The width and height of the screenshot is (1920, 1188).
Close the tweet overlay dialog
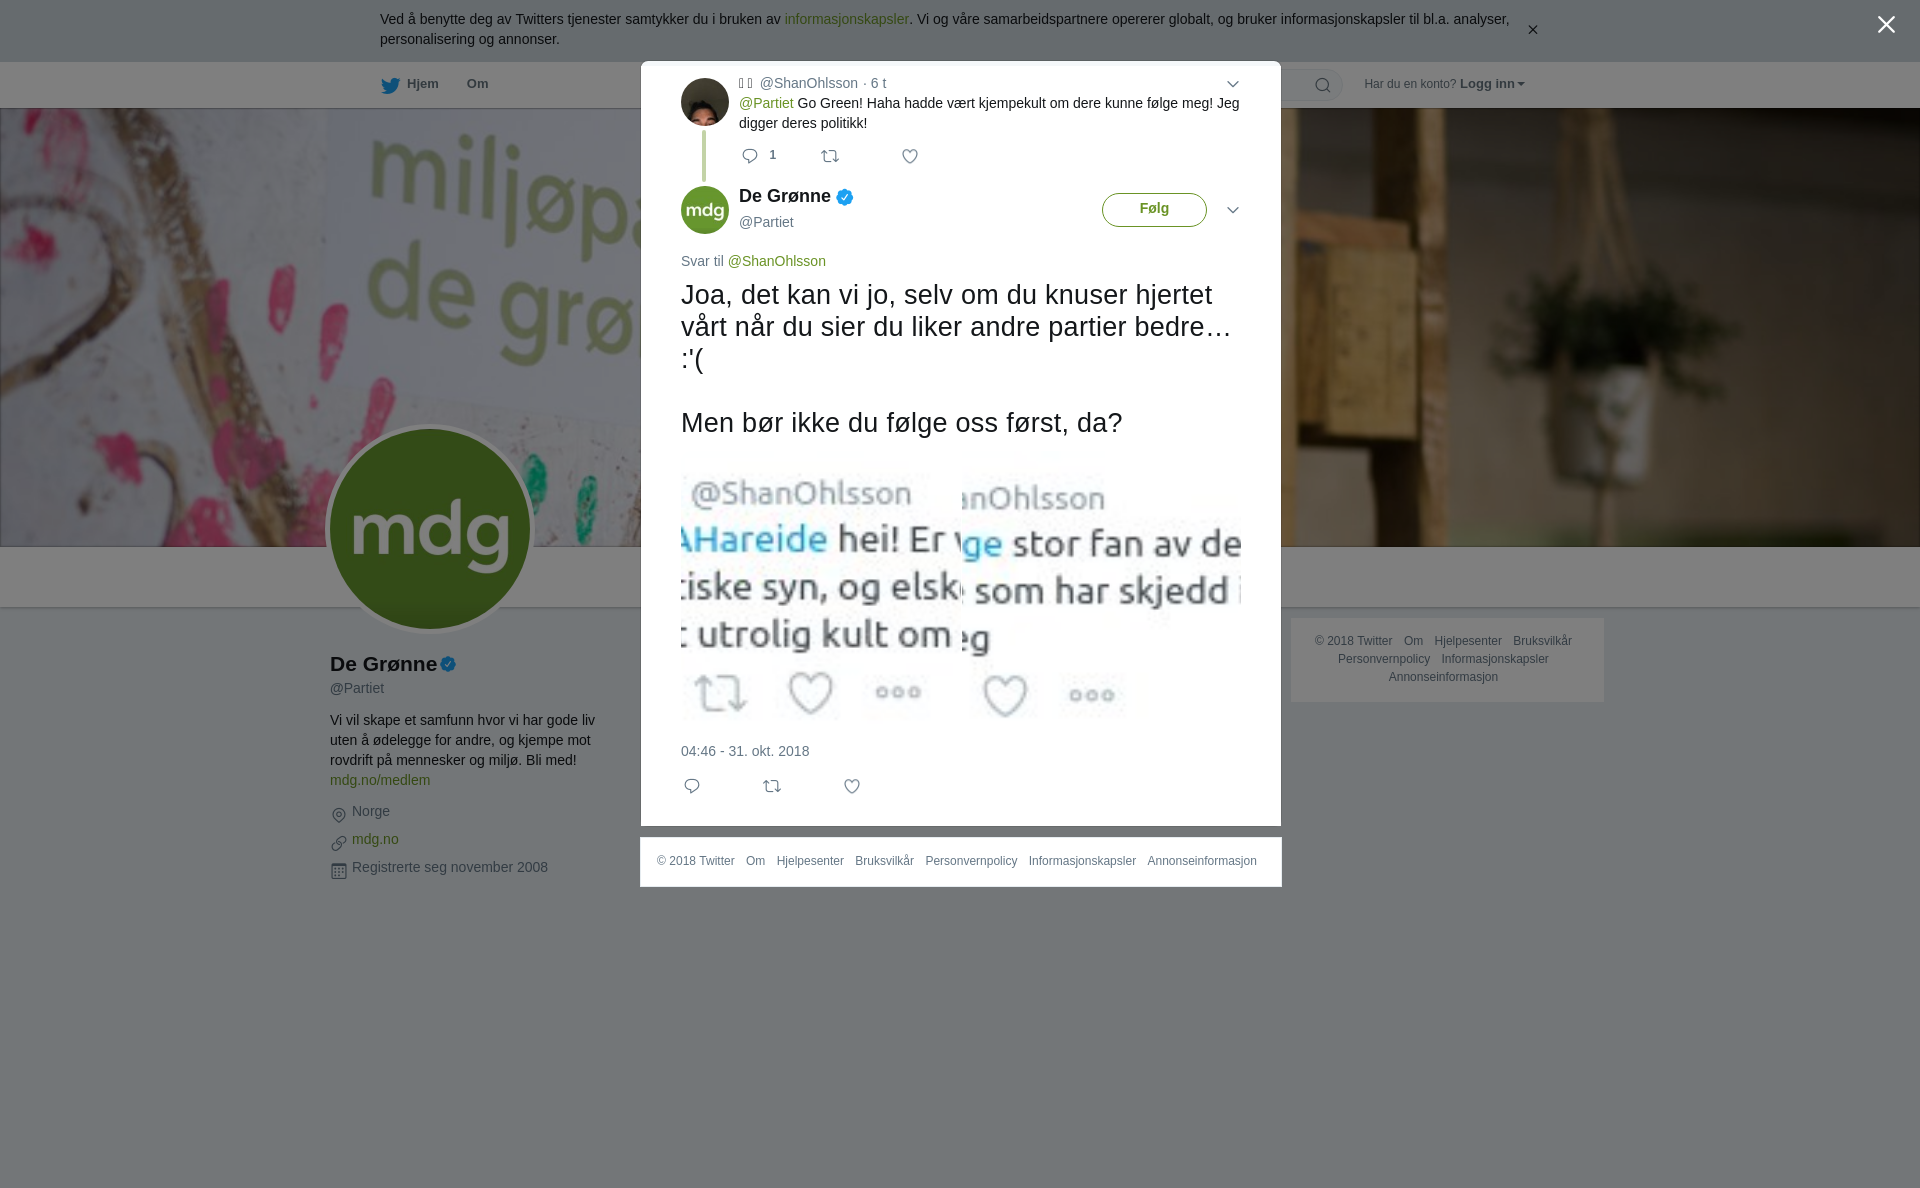1886,25
